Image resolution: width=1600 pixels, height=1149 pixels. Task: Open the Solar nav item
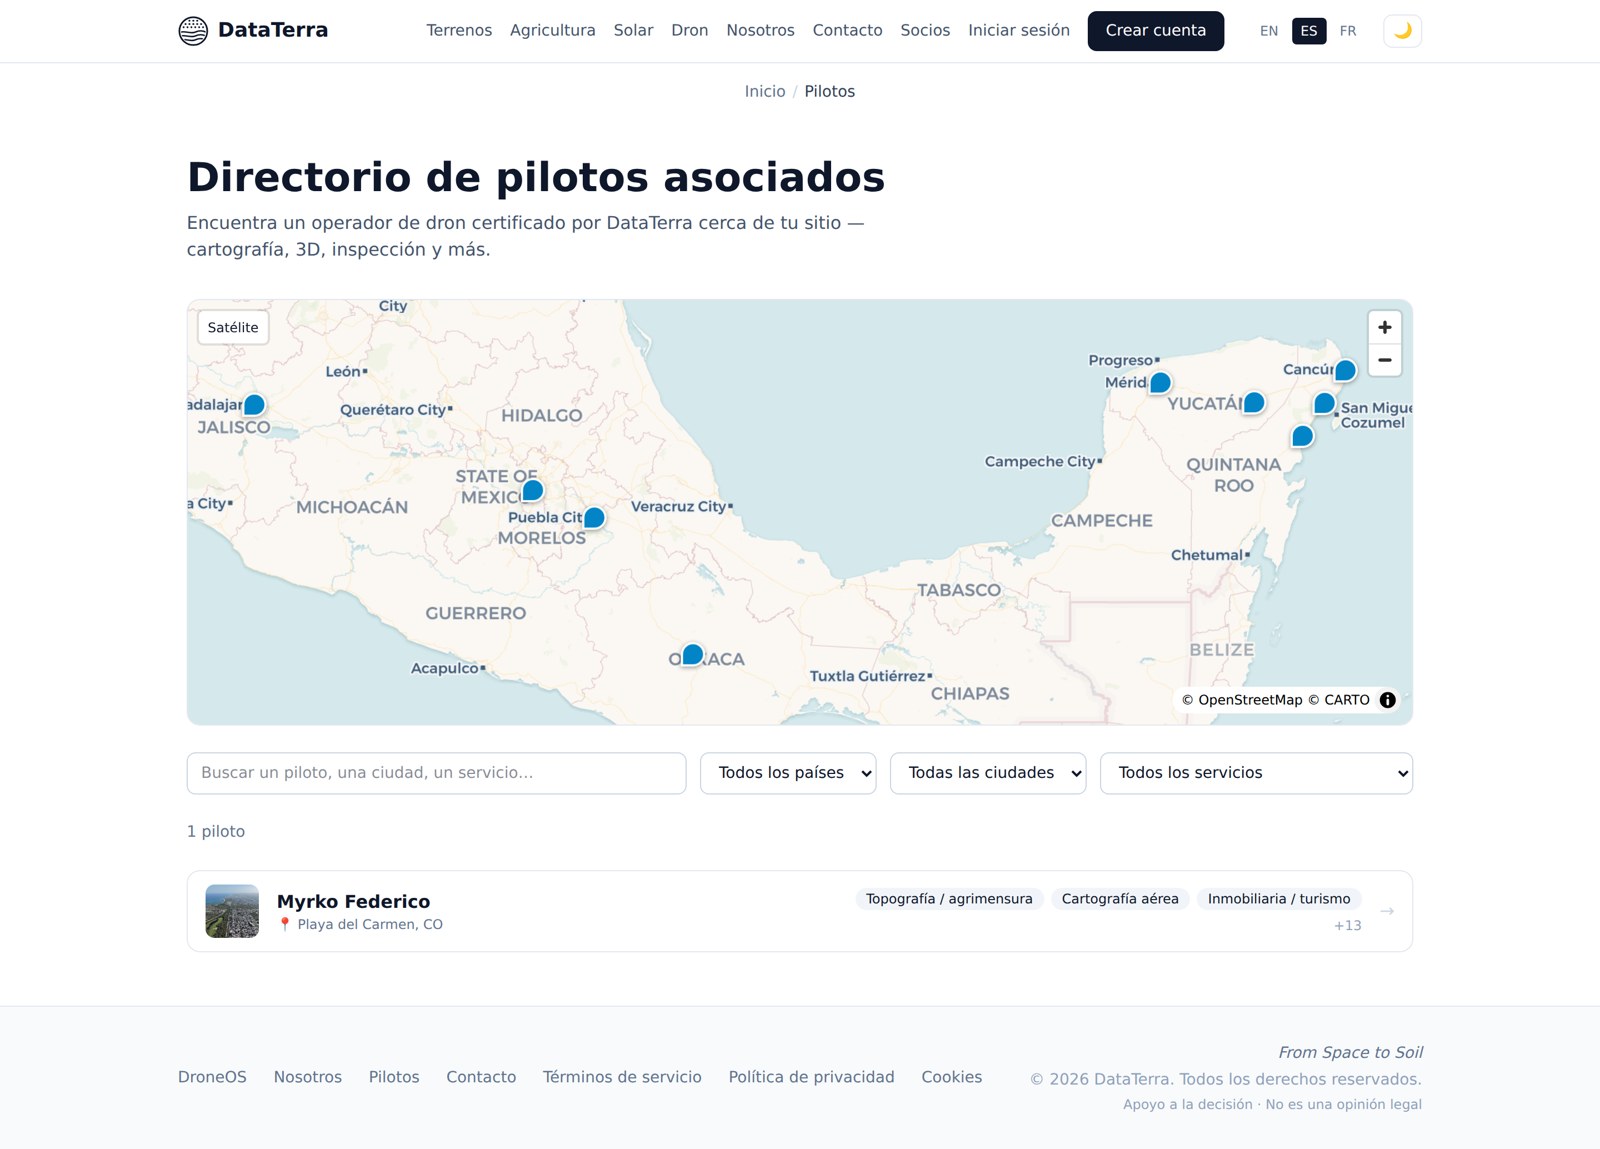coord(633,30)
